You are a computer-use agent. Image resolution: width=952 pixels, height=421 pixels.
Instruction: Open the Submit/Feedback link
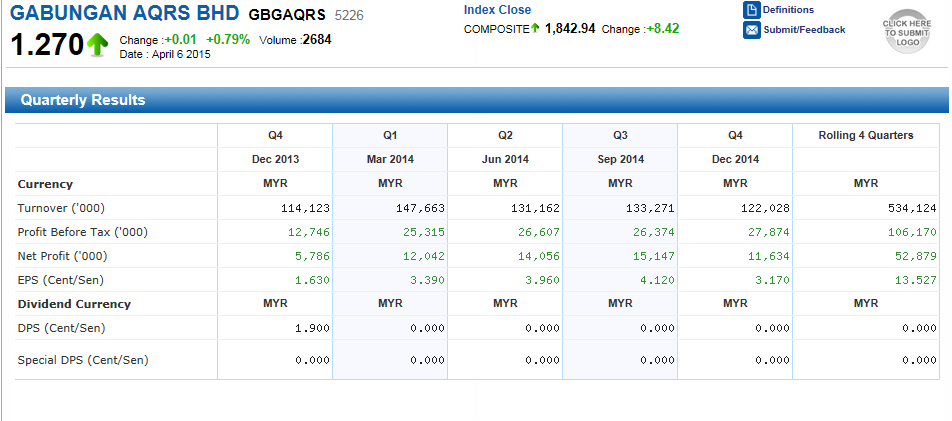coord(804,30)
